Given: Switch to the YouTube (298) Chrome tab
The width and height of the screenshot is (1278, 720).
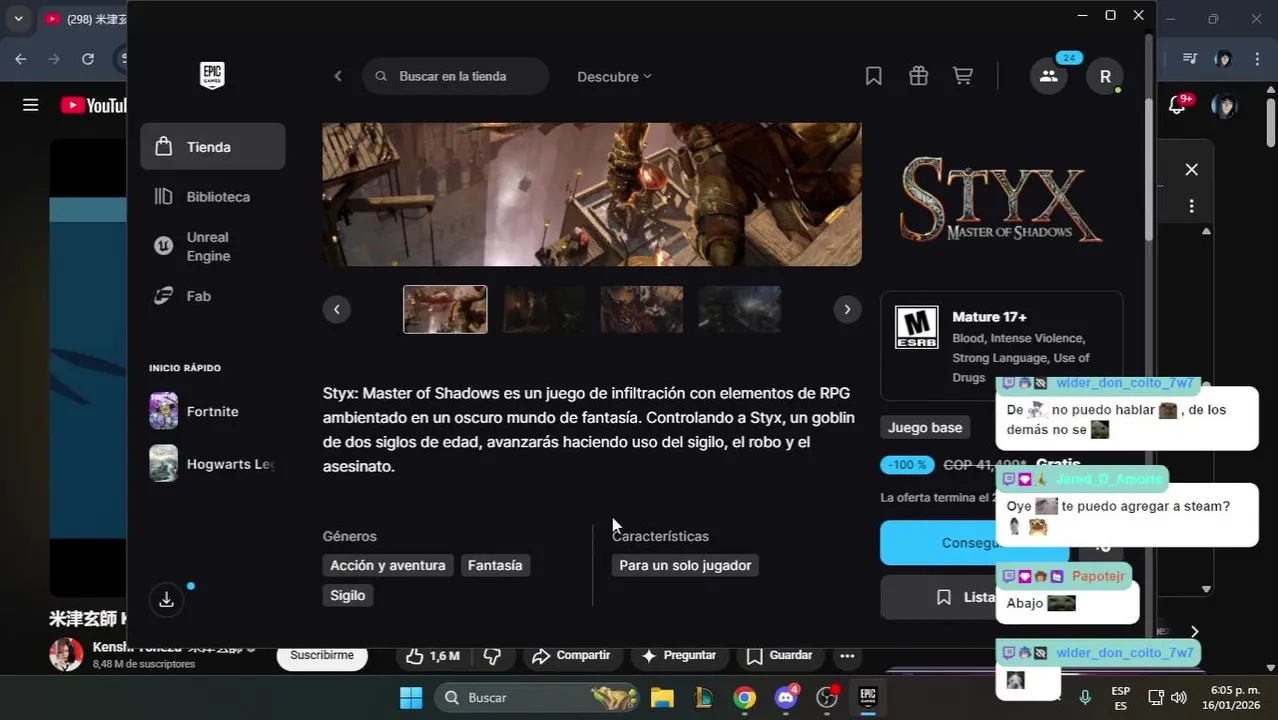Looking at the screenshot, I should click(86, 19).
